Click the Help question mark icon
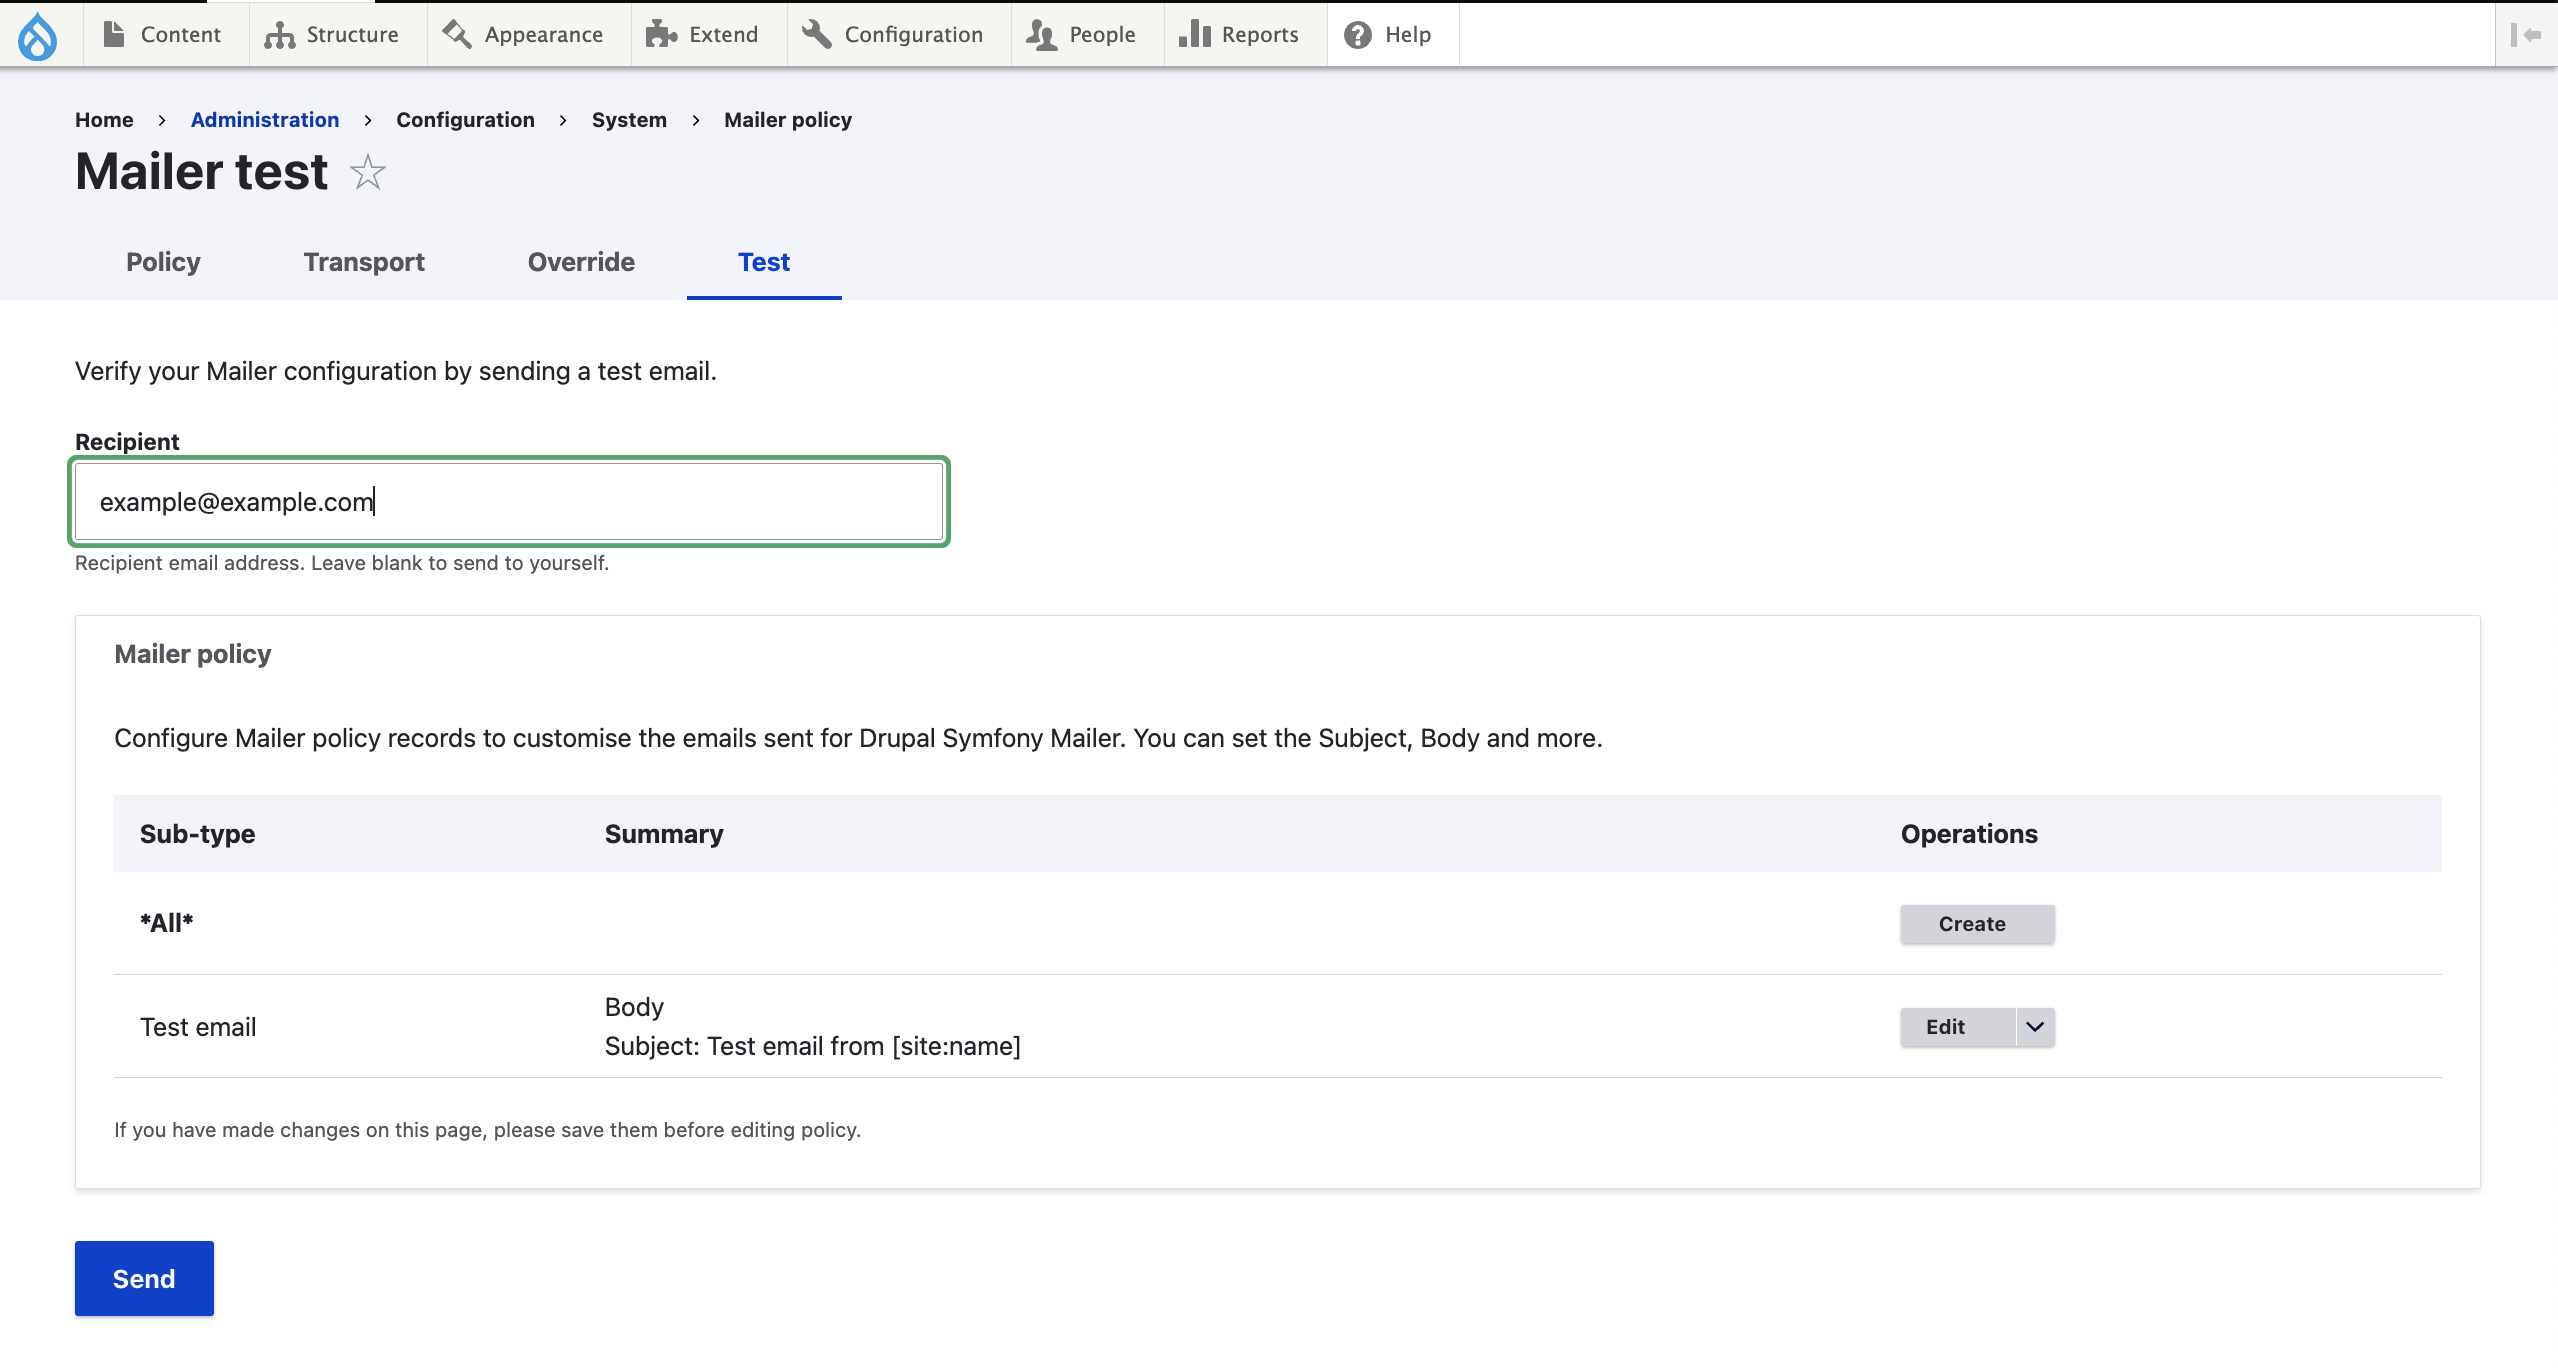 [1357, 35]
